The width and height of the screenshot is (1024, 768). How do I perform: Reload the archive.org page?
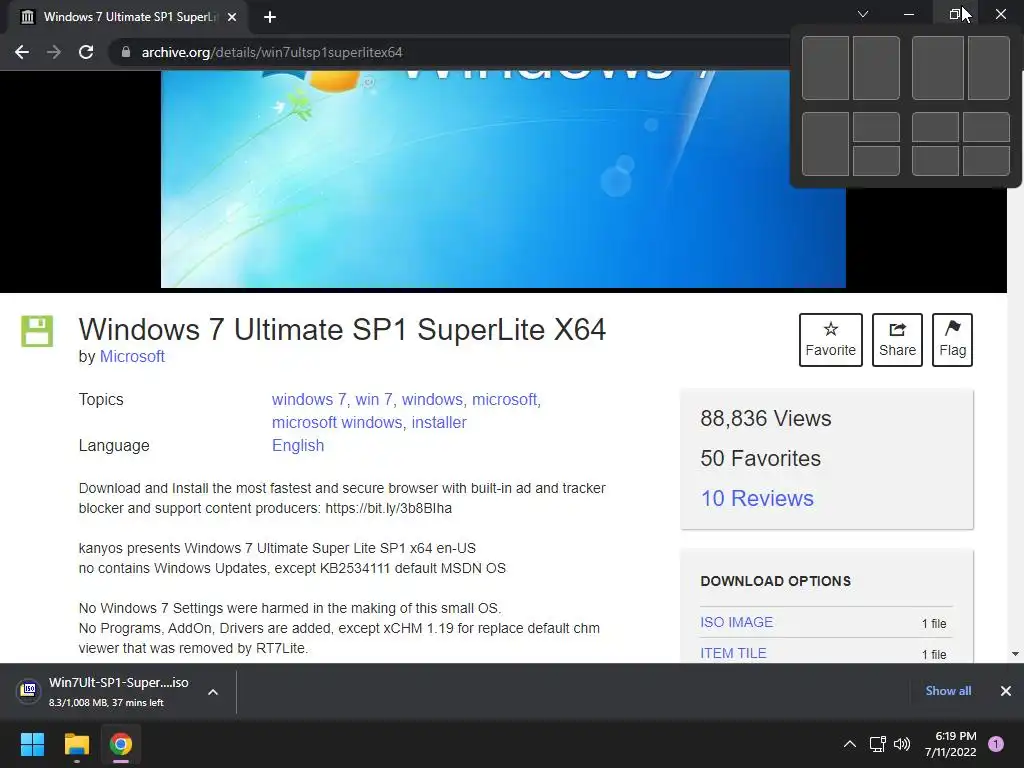point(86,52)
